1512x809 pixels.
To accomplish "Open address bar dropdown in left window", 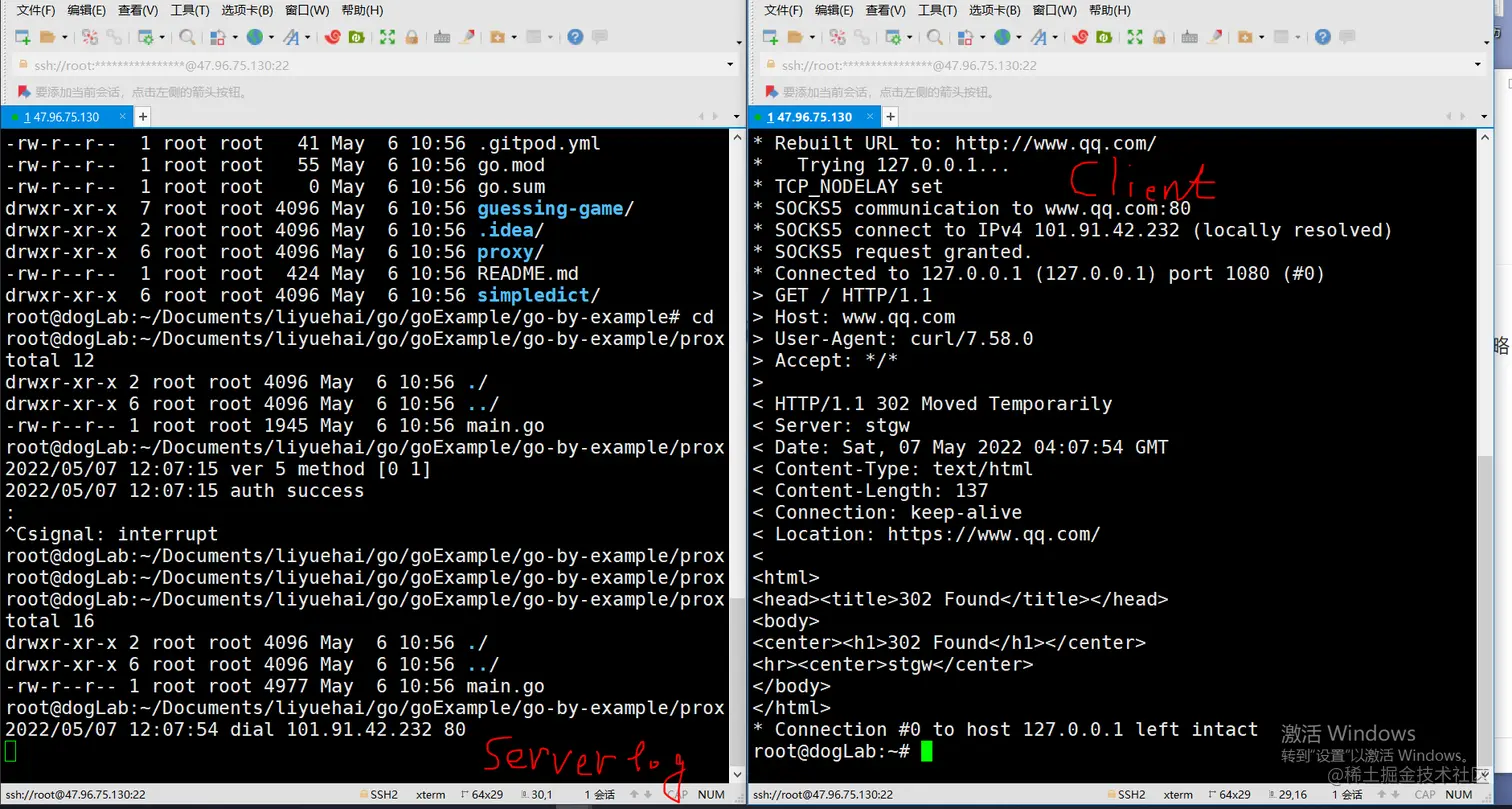I will pos(730,65).
